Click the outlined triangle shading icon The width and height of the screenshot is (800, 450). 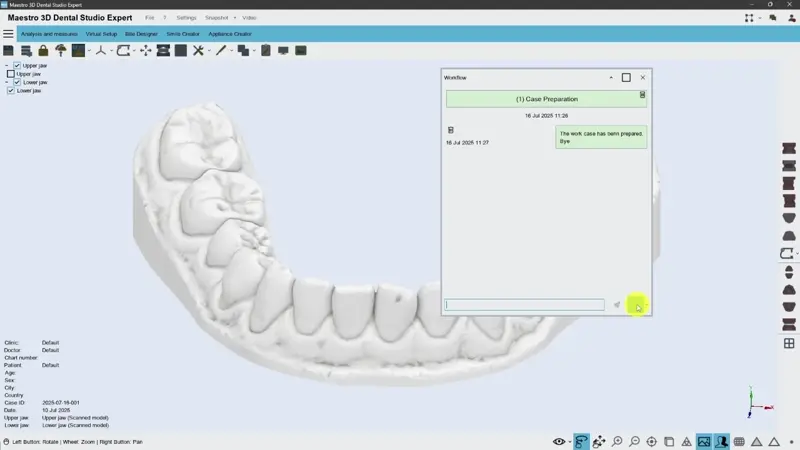[774, 442]
